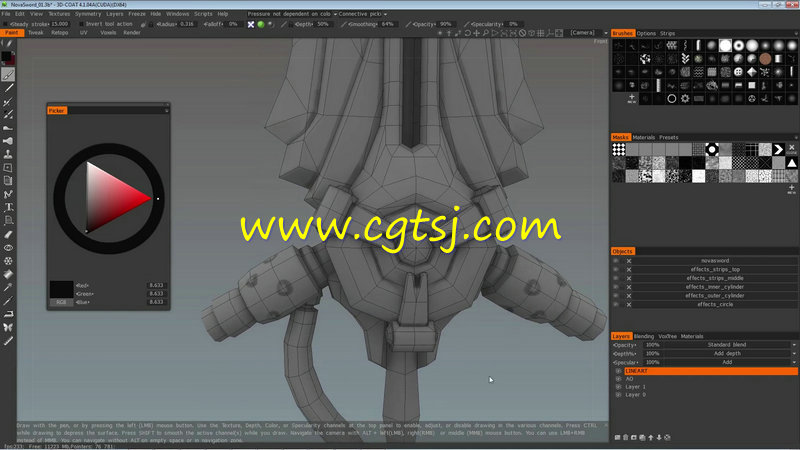Toggle visibility of LINEART layer
The image size is (800, 450).
pyautogui.click(x=618, y=371)
